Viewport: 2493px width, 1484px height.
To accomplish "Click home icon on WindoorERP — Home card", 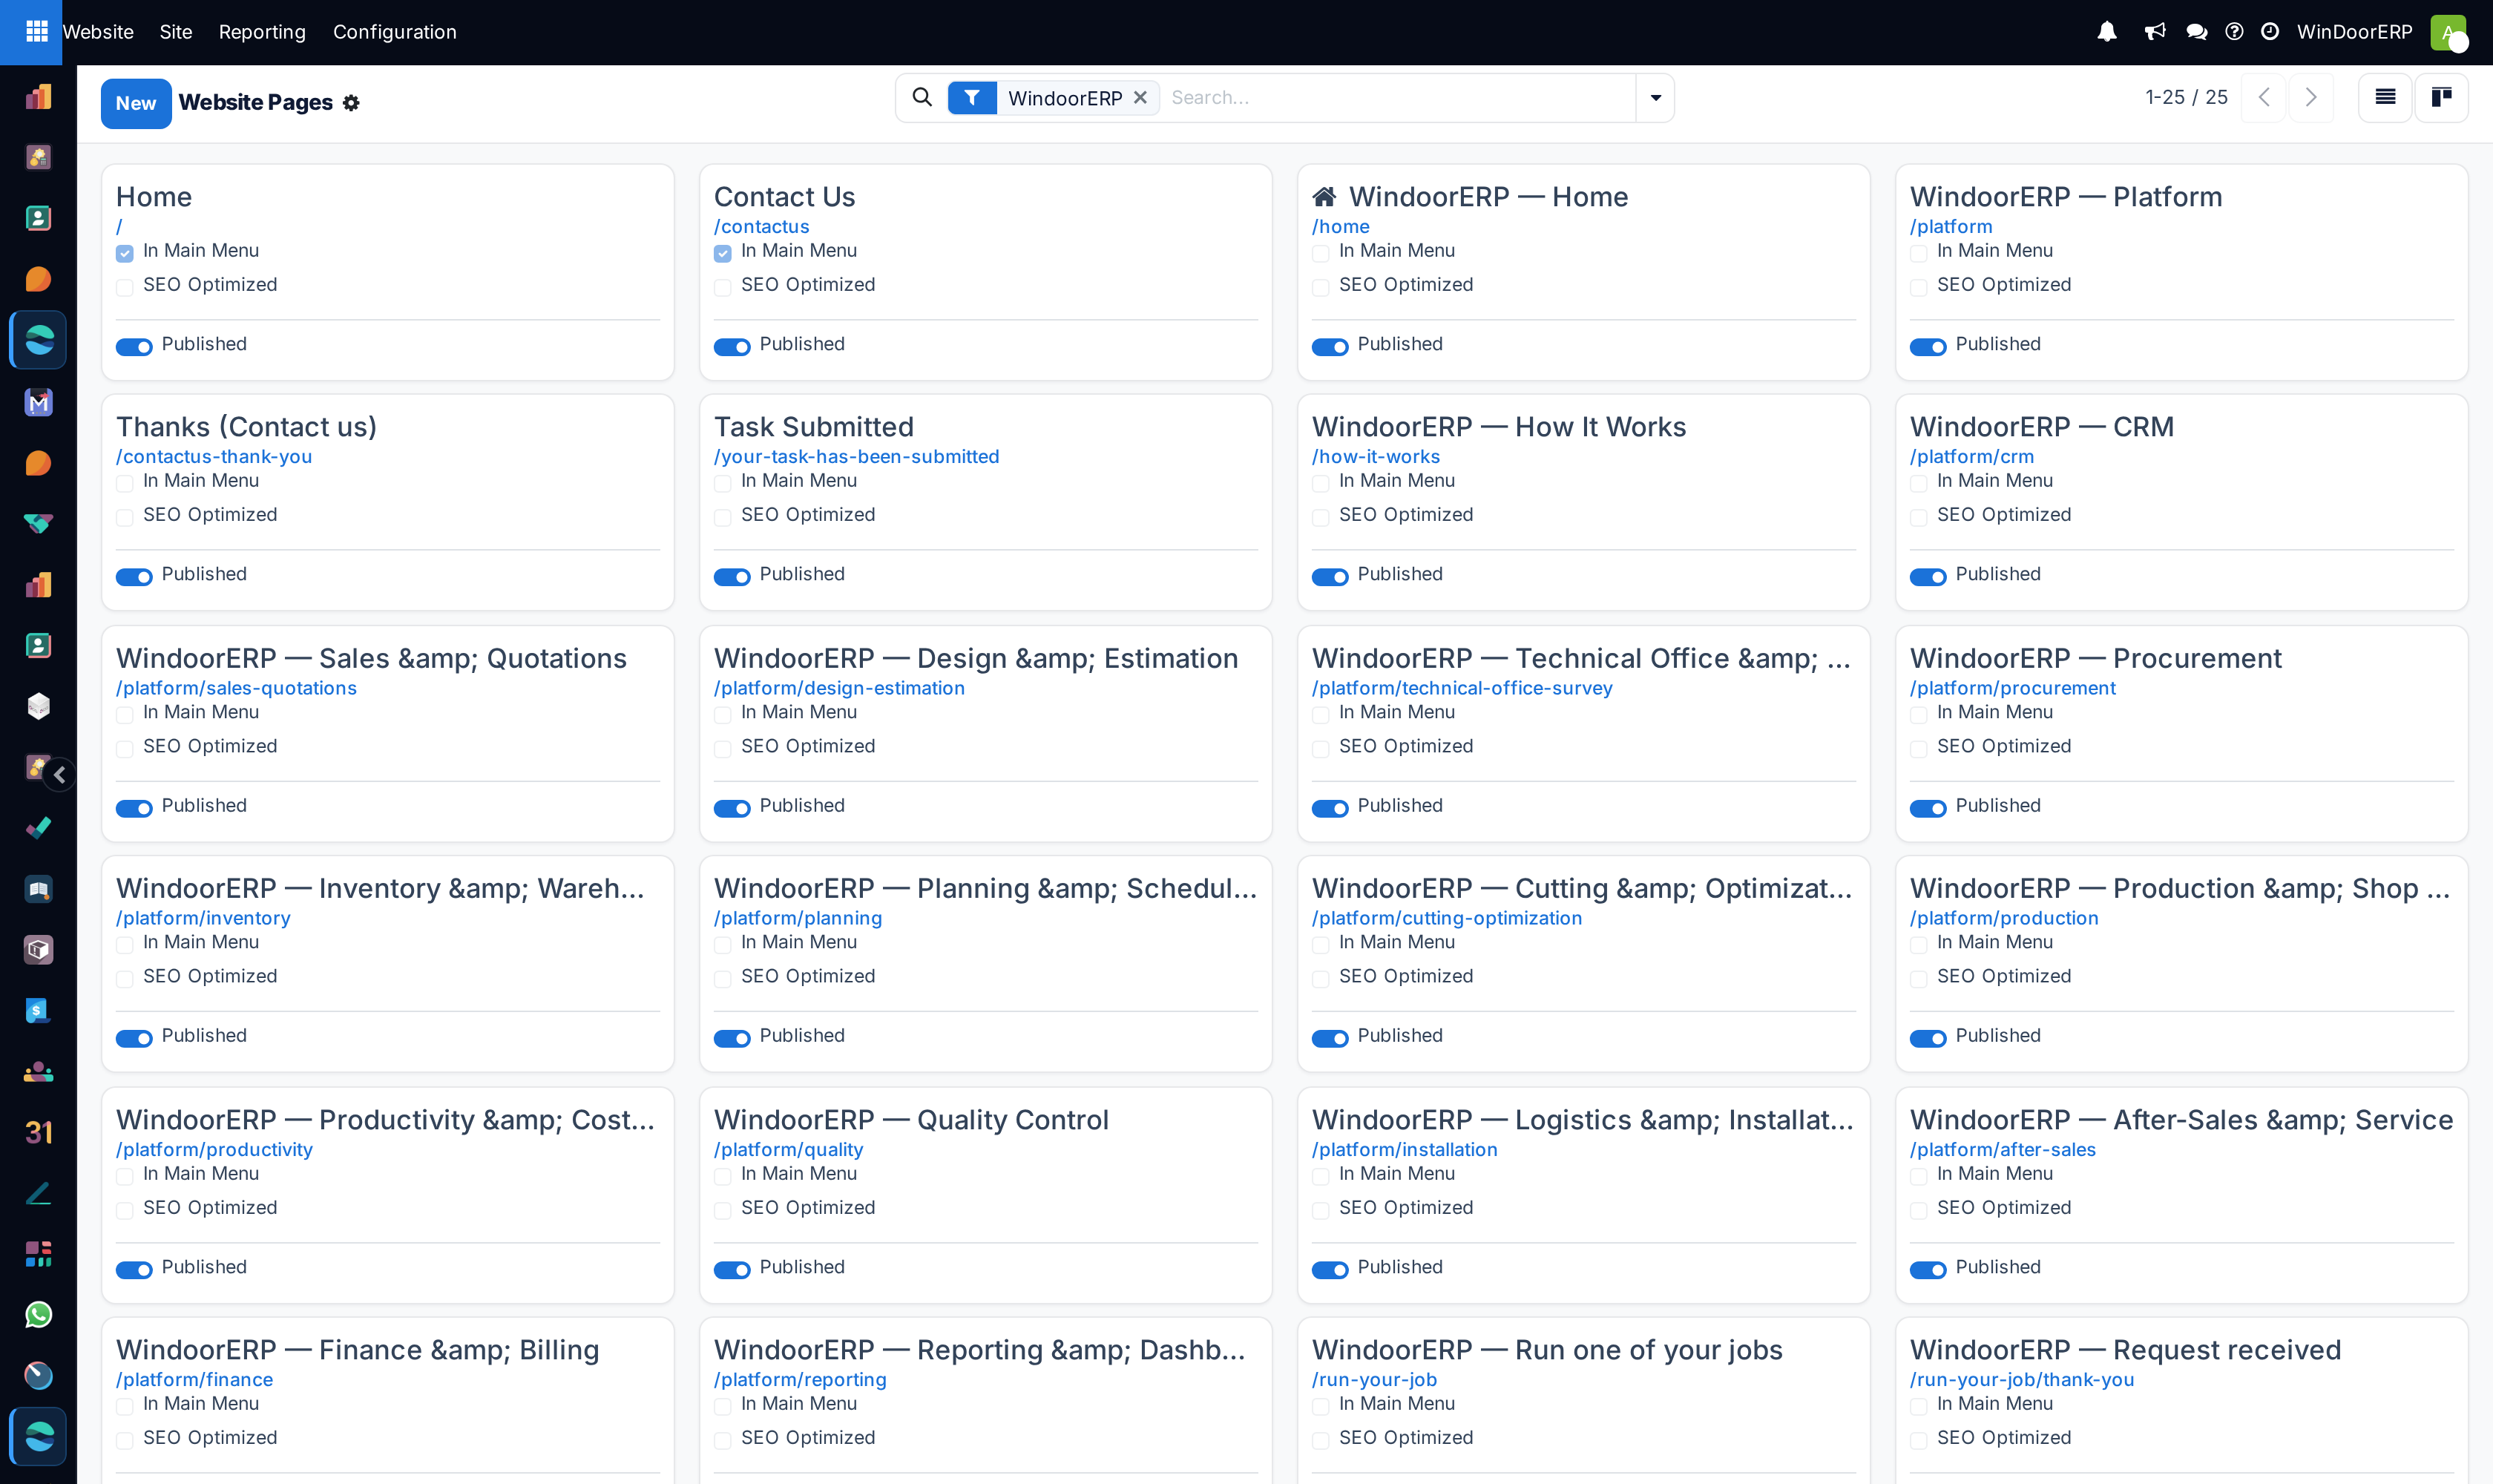I will 1324,196.
